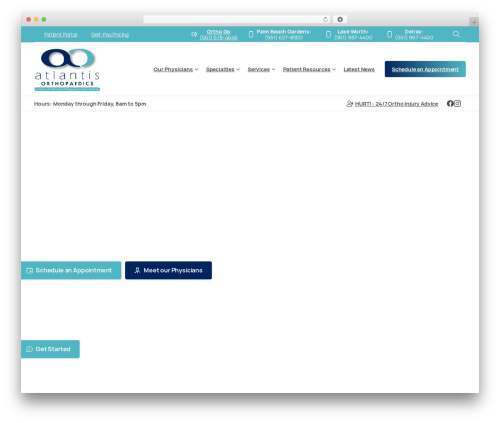Open the Instagram page icon

(458, 104)
